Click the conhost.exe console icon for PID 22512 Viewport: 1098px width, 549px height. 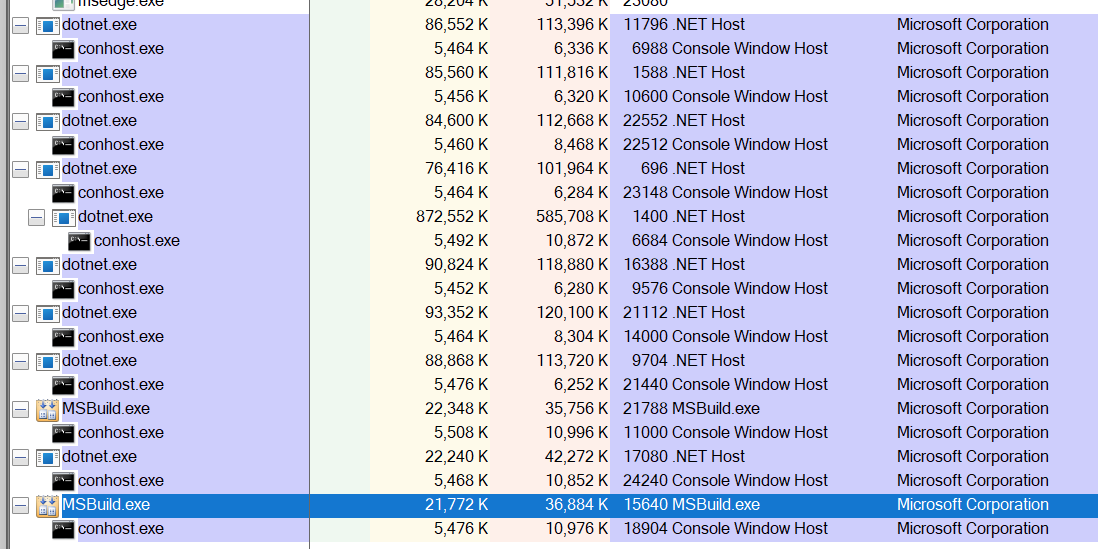[x=64, y=145]
